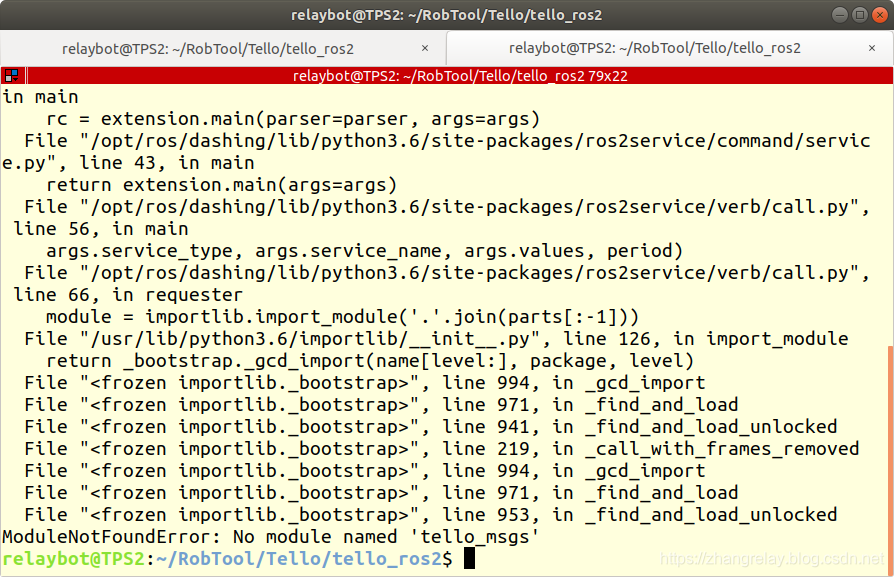Switch to the second terminal tab
Viewport: 894px width, 577px height.
[x=670, y=48]
